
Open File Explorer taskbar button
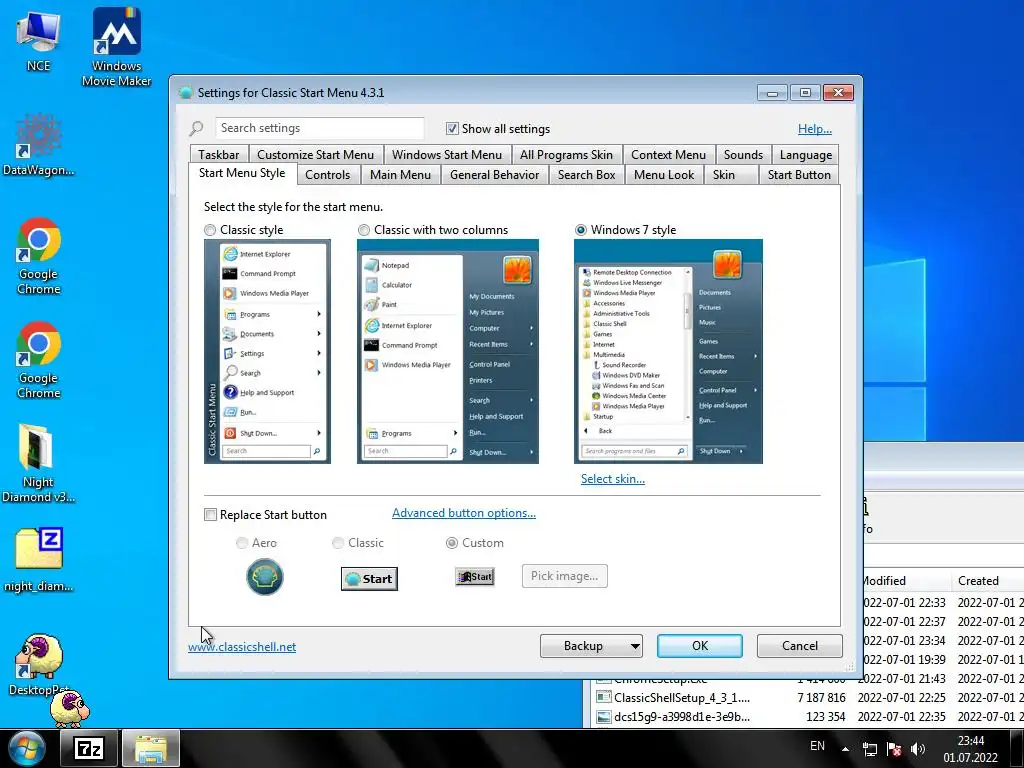[x=151, y=748]
